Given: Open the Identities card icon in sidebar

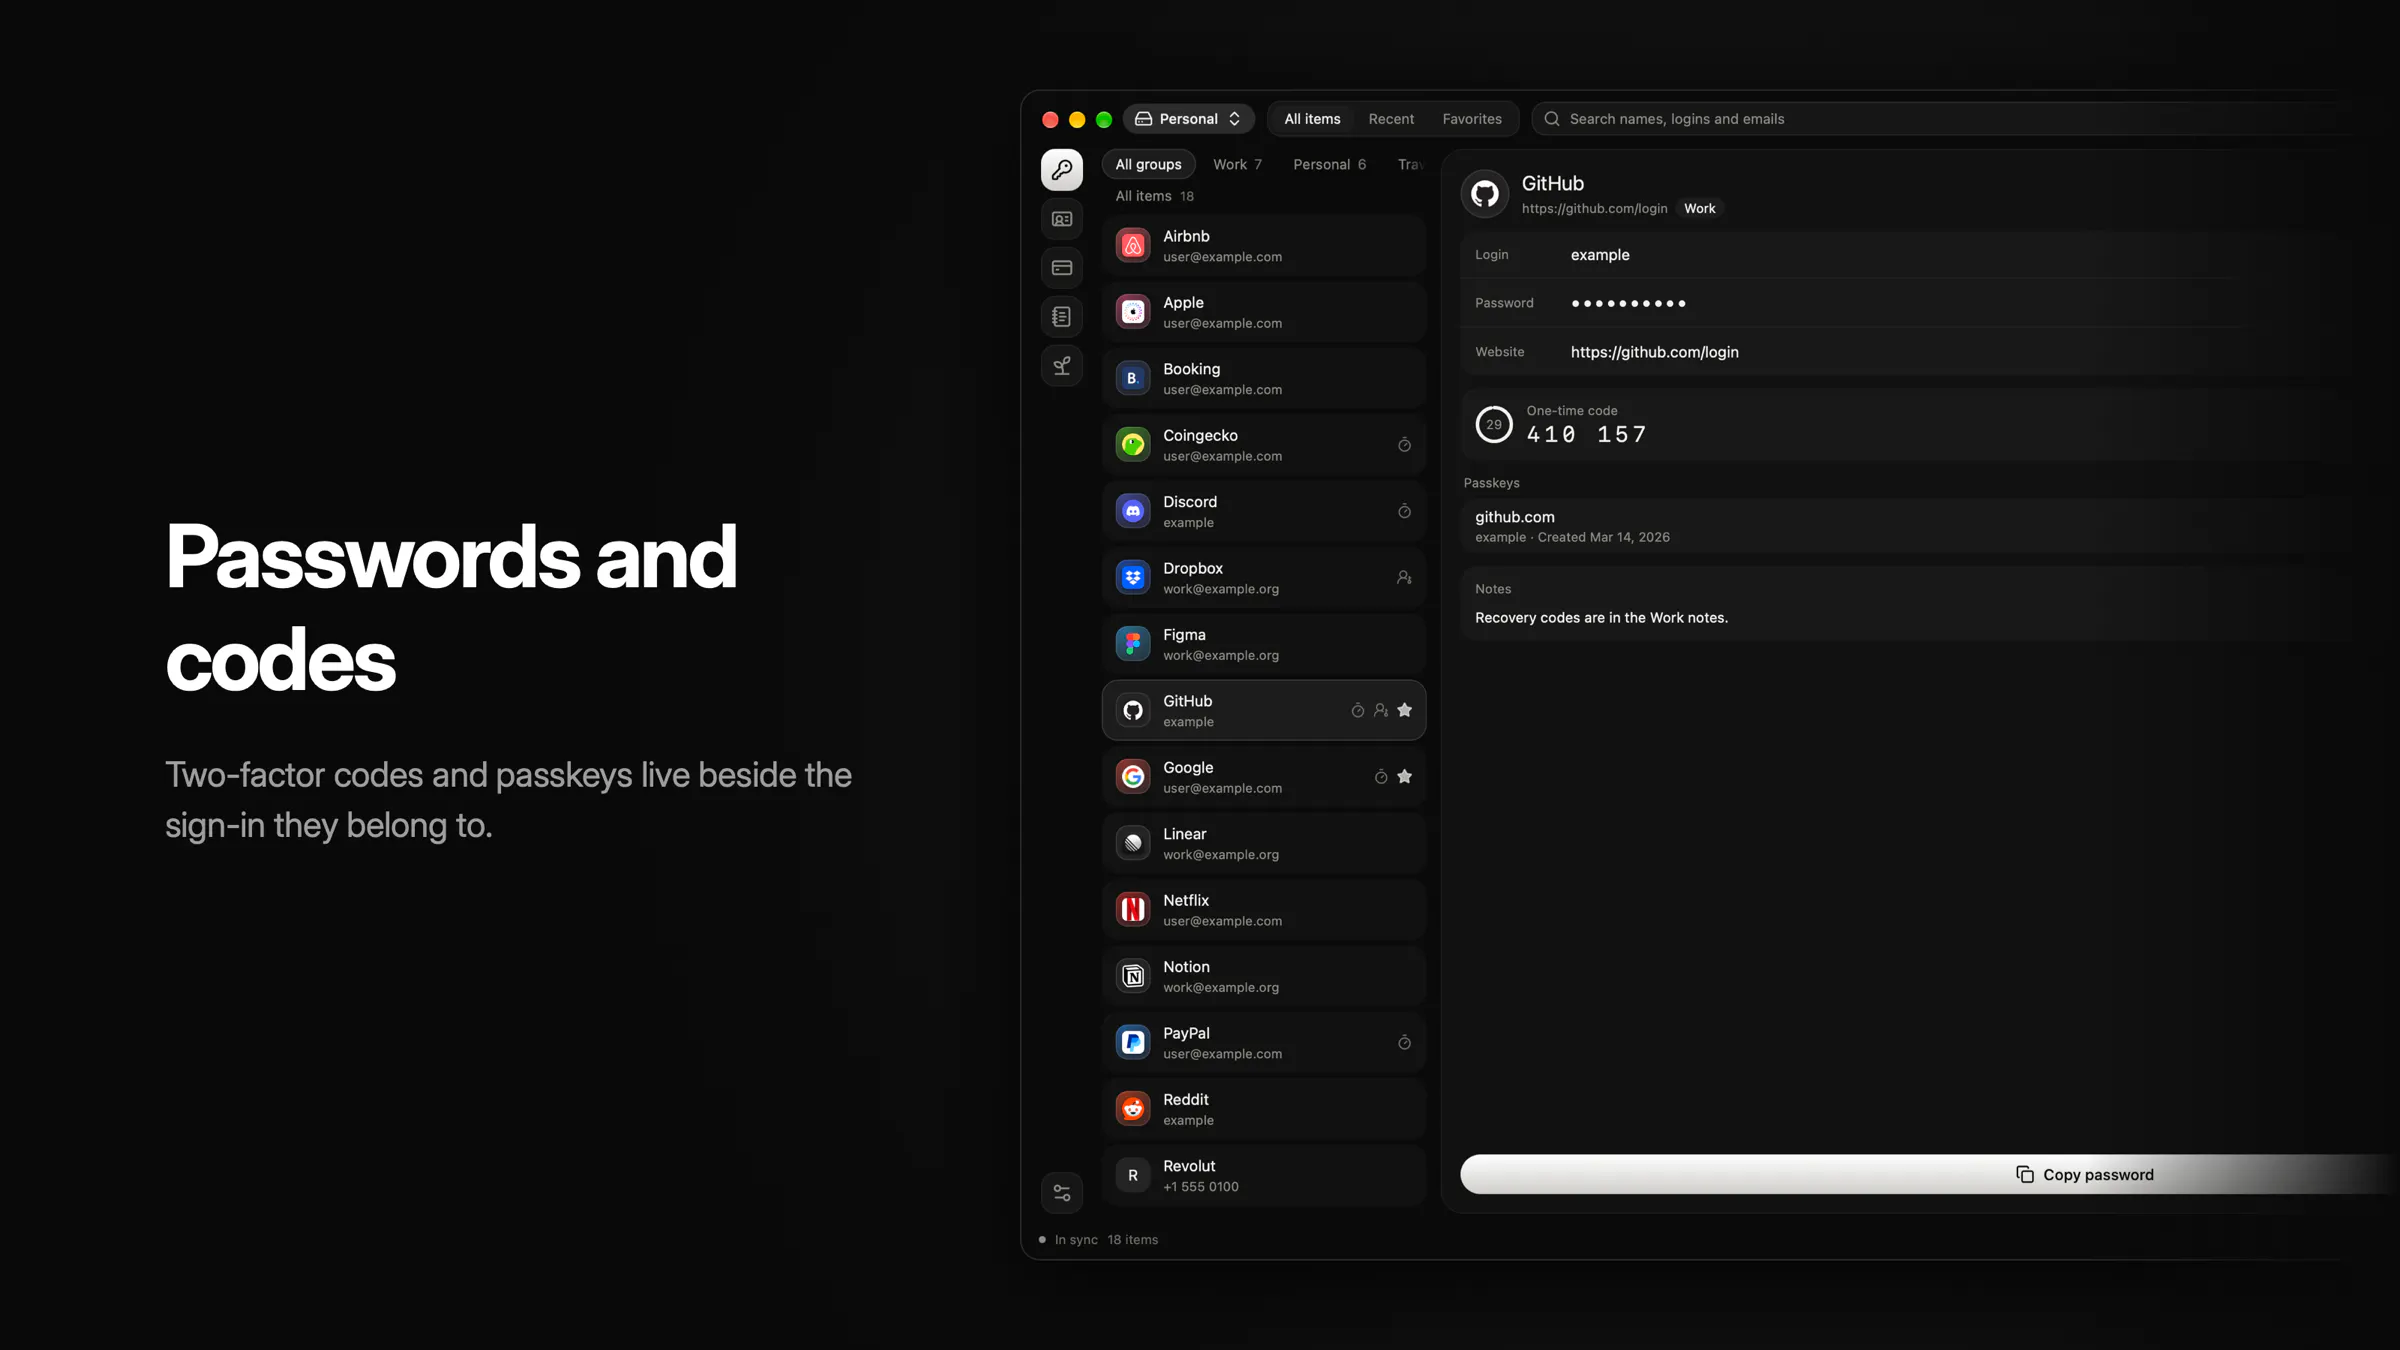Looking at the screenshot, I should coord(1062,219).
